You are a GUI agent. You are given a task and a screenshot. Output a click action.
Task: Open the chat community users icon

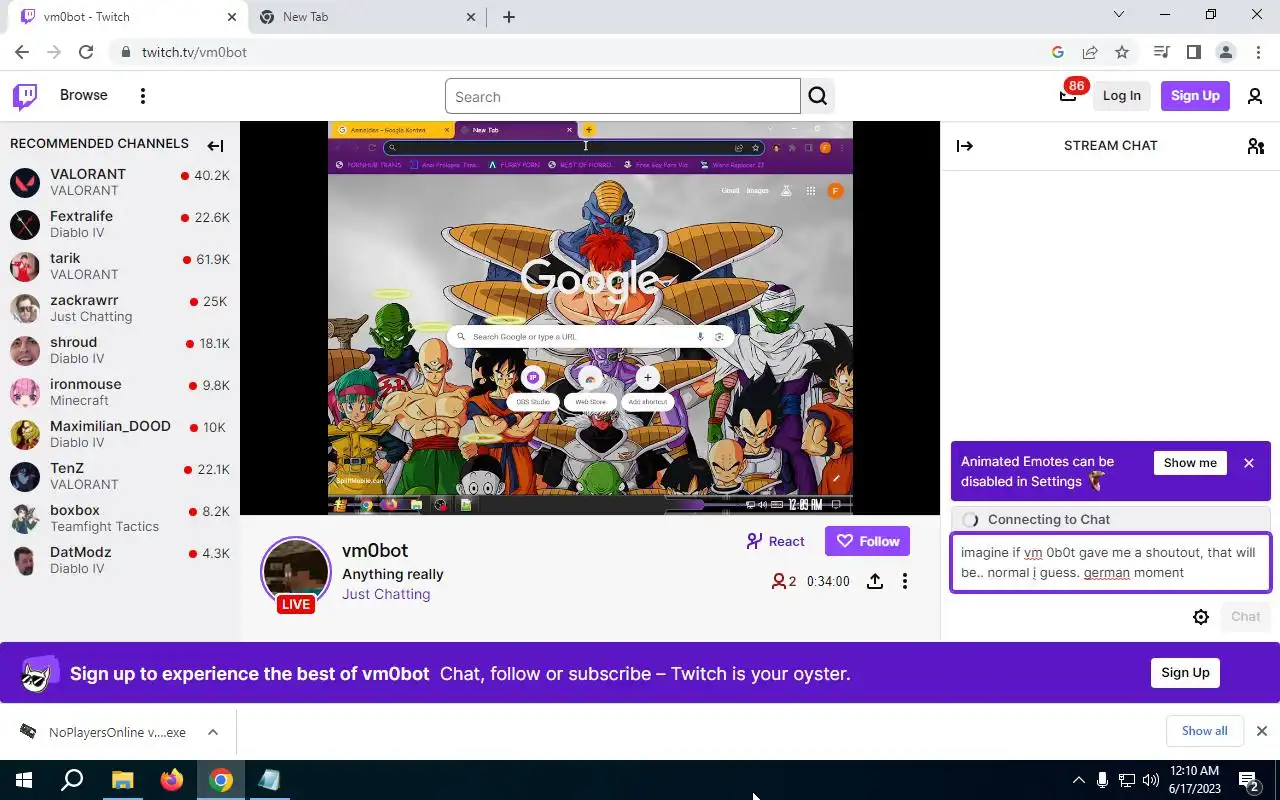1256,146
